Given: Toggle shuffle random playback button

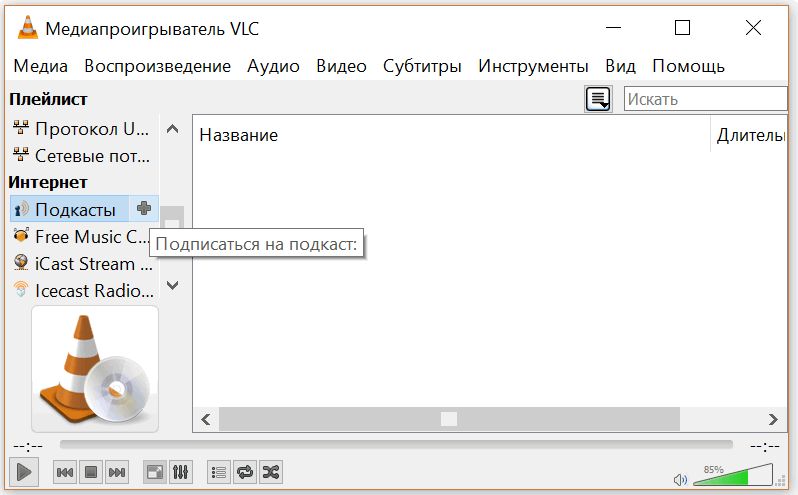Looking at the screenshot, I should [271, 473].
